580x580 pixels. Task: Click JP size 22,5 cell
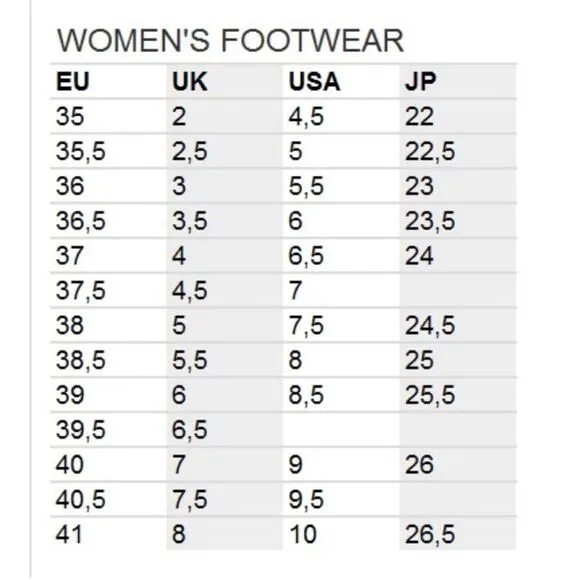[x=458, y=151]
